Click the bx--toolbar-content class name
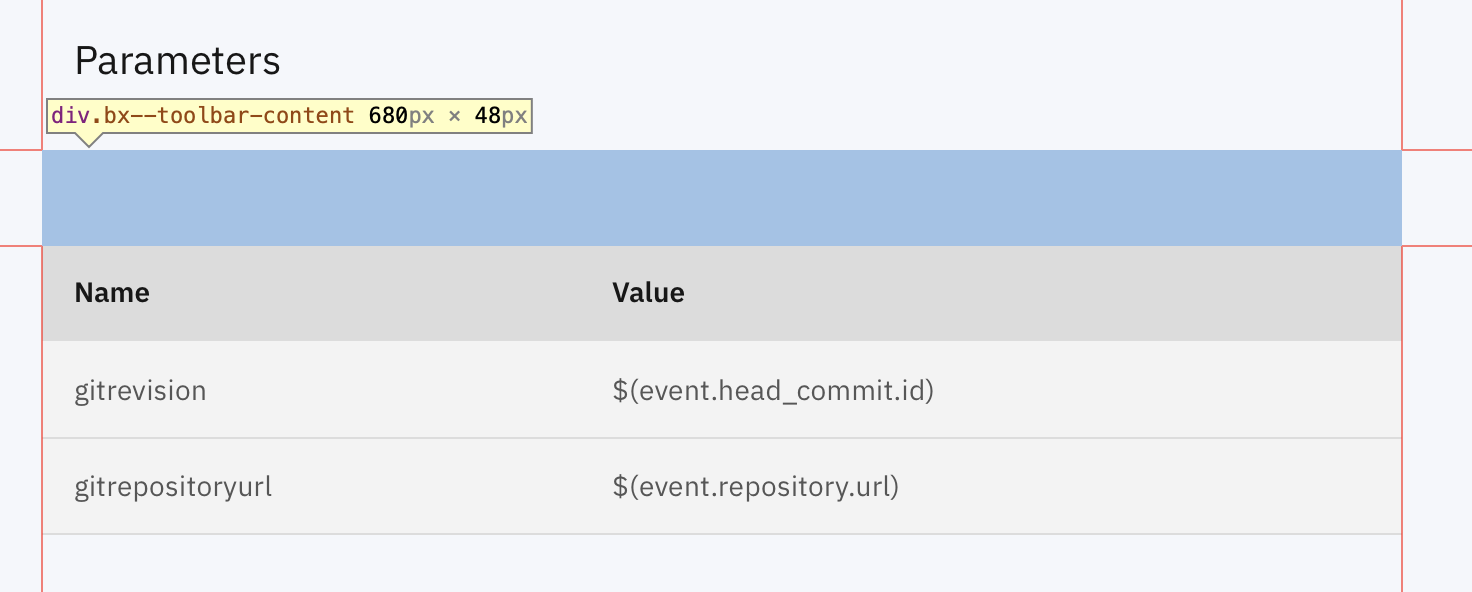 [228, 114]
